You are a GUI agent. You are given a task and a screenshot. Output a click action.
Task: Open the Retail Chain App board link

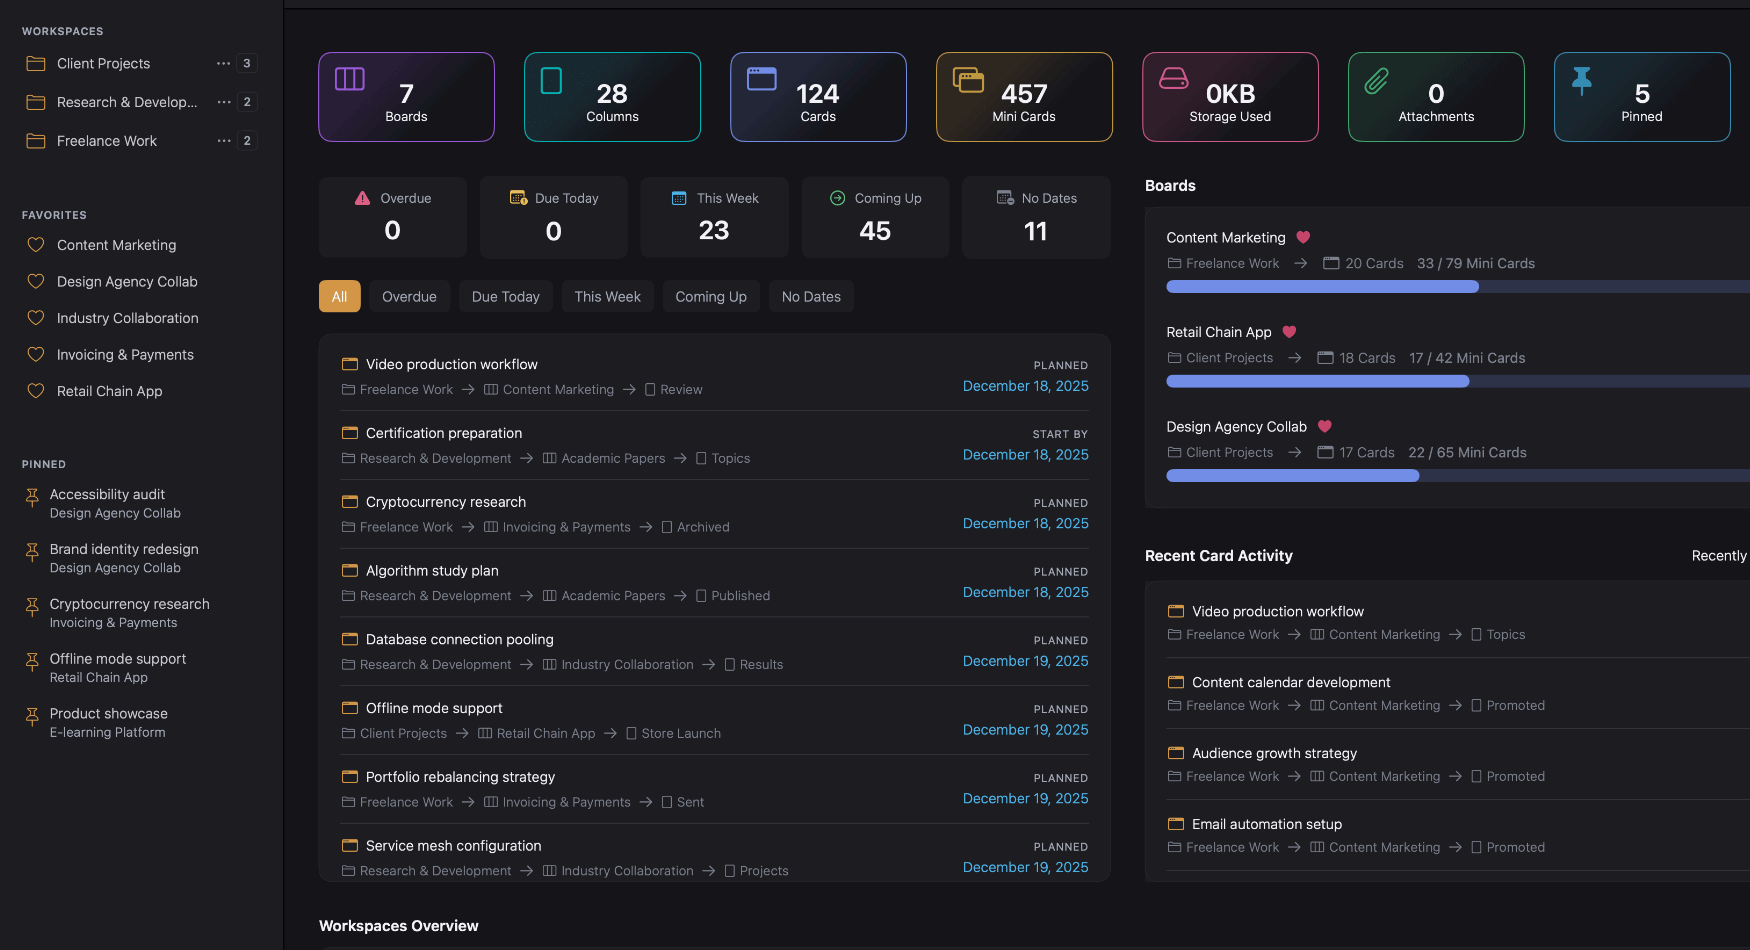point(1219,331)
